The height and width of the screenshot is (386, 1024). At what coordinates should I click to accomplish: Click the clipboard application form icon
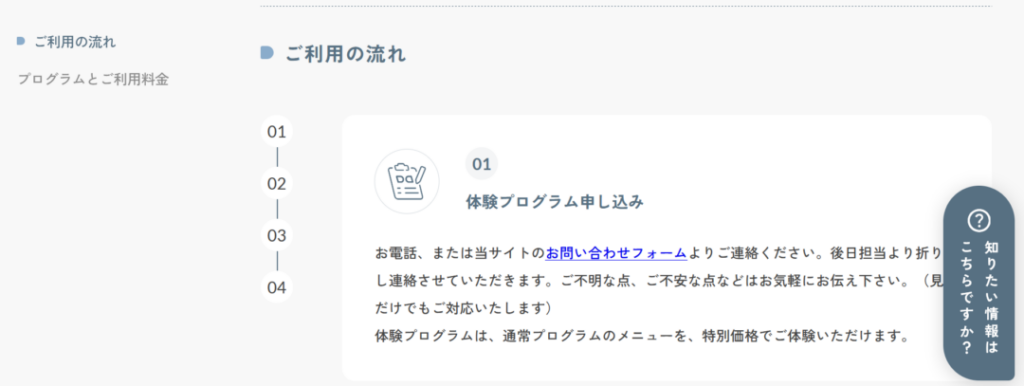pyautogui.click(x=406, y=182)
